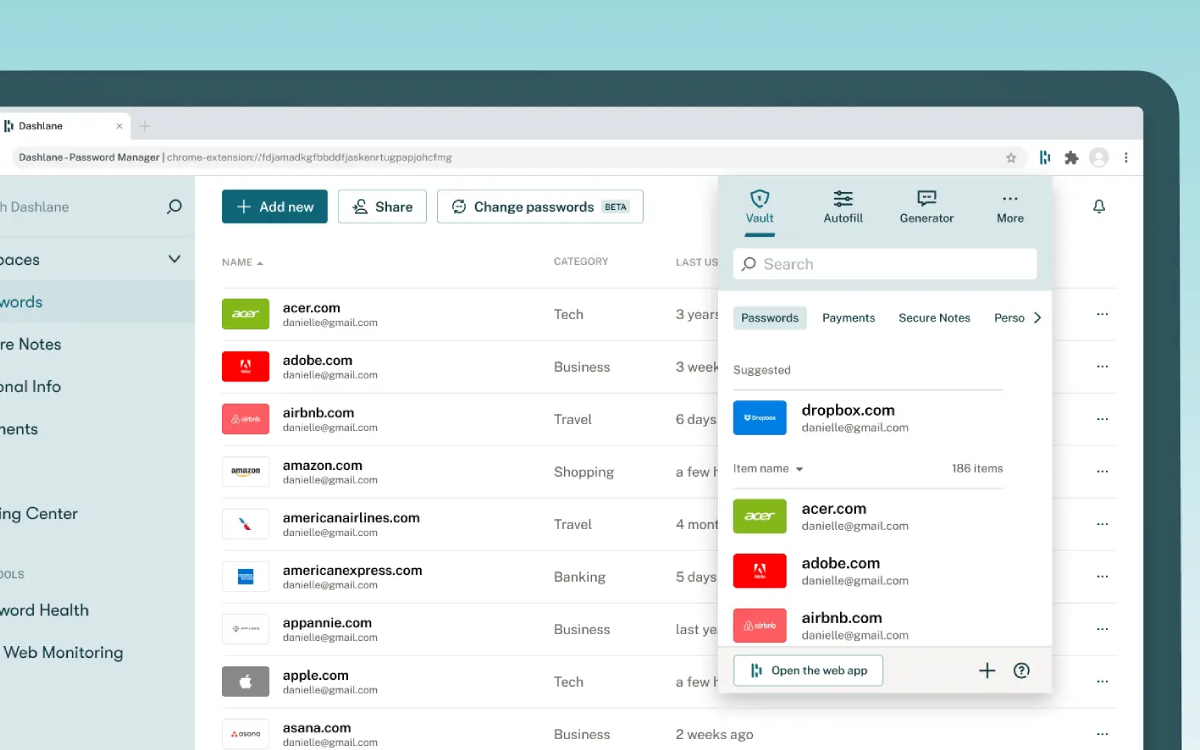Screen dimensions: 1200x750
Task: Open Web Monitoring in the sidebar
Action: 62,652
